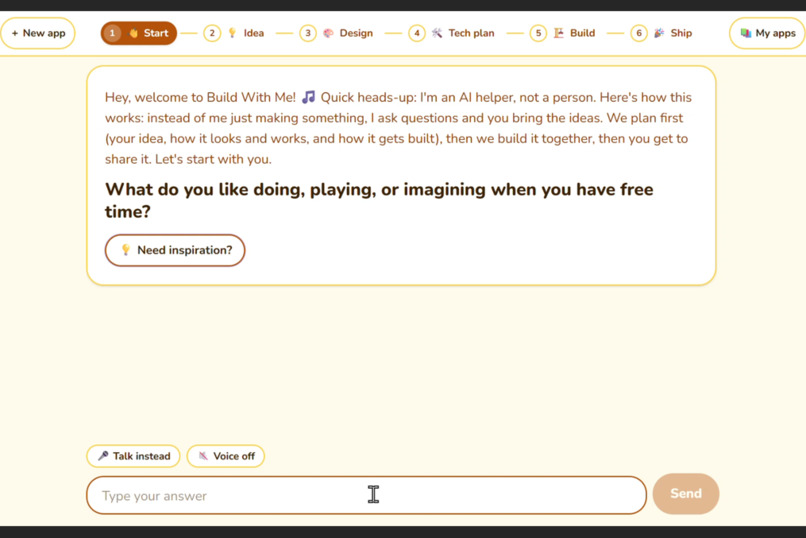
Task: Click the muted speaker icon in Voice off
Action: pyautogui.click(x=204, y=456)
